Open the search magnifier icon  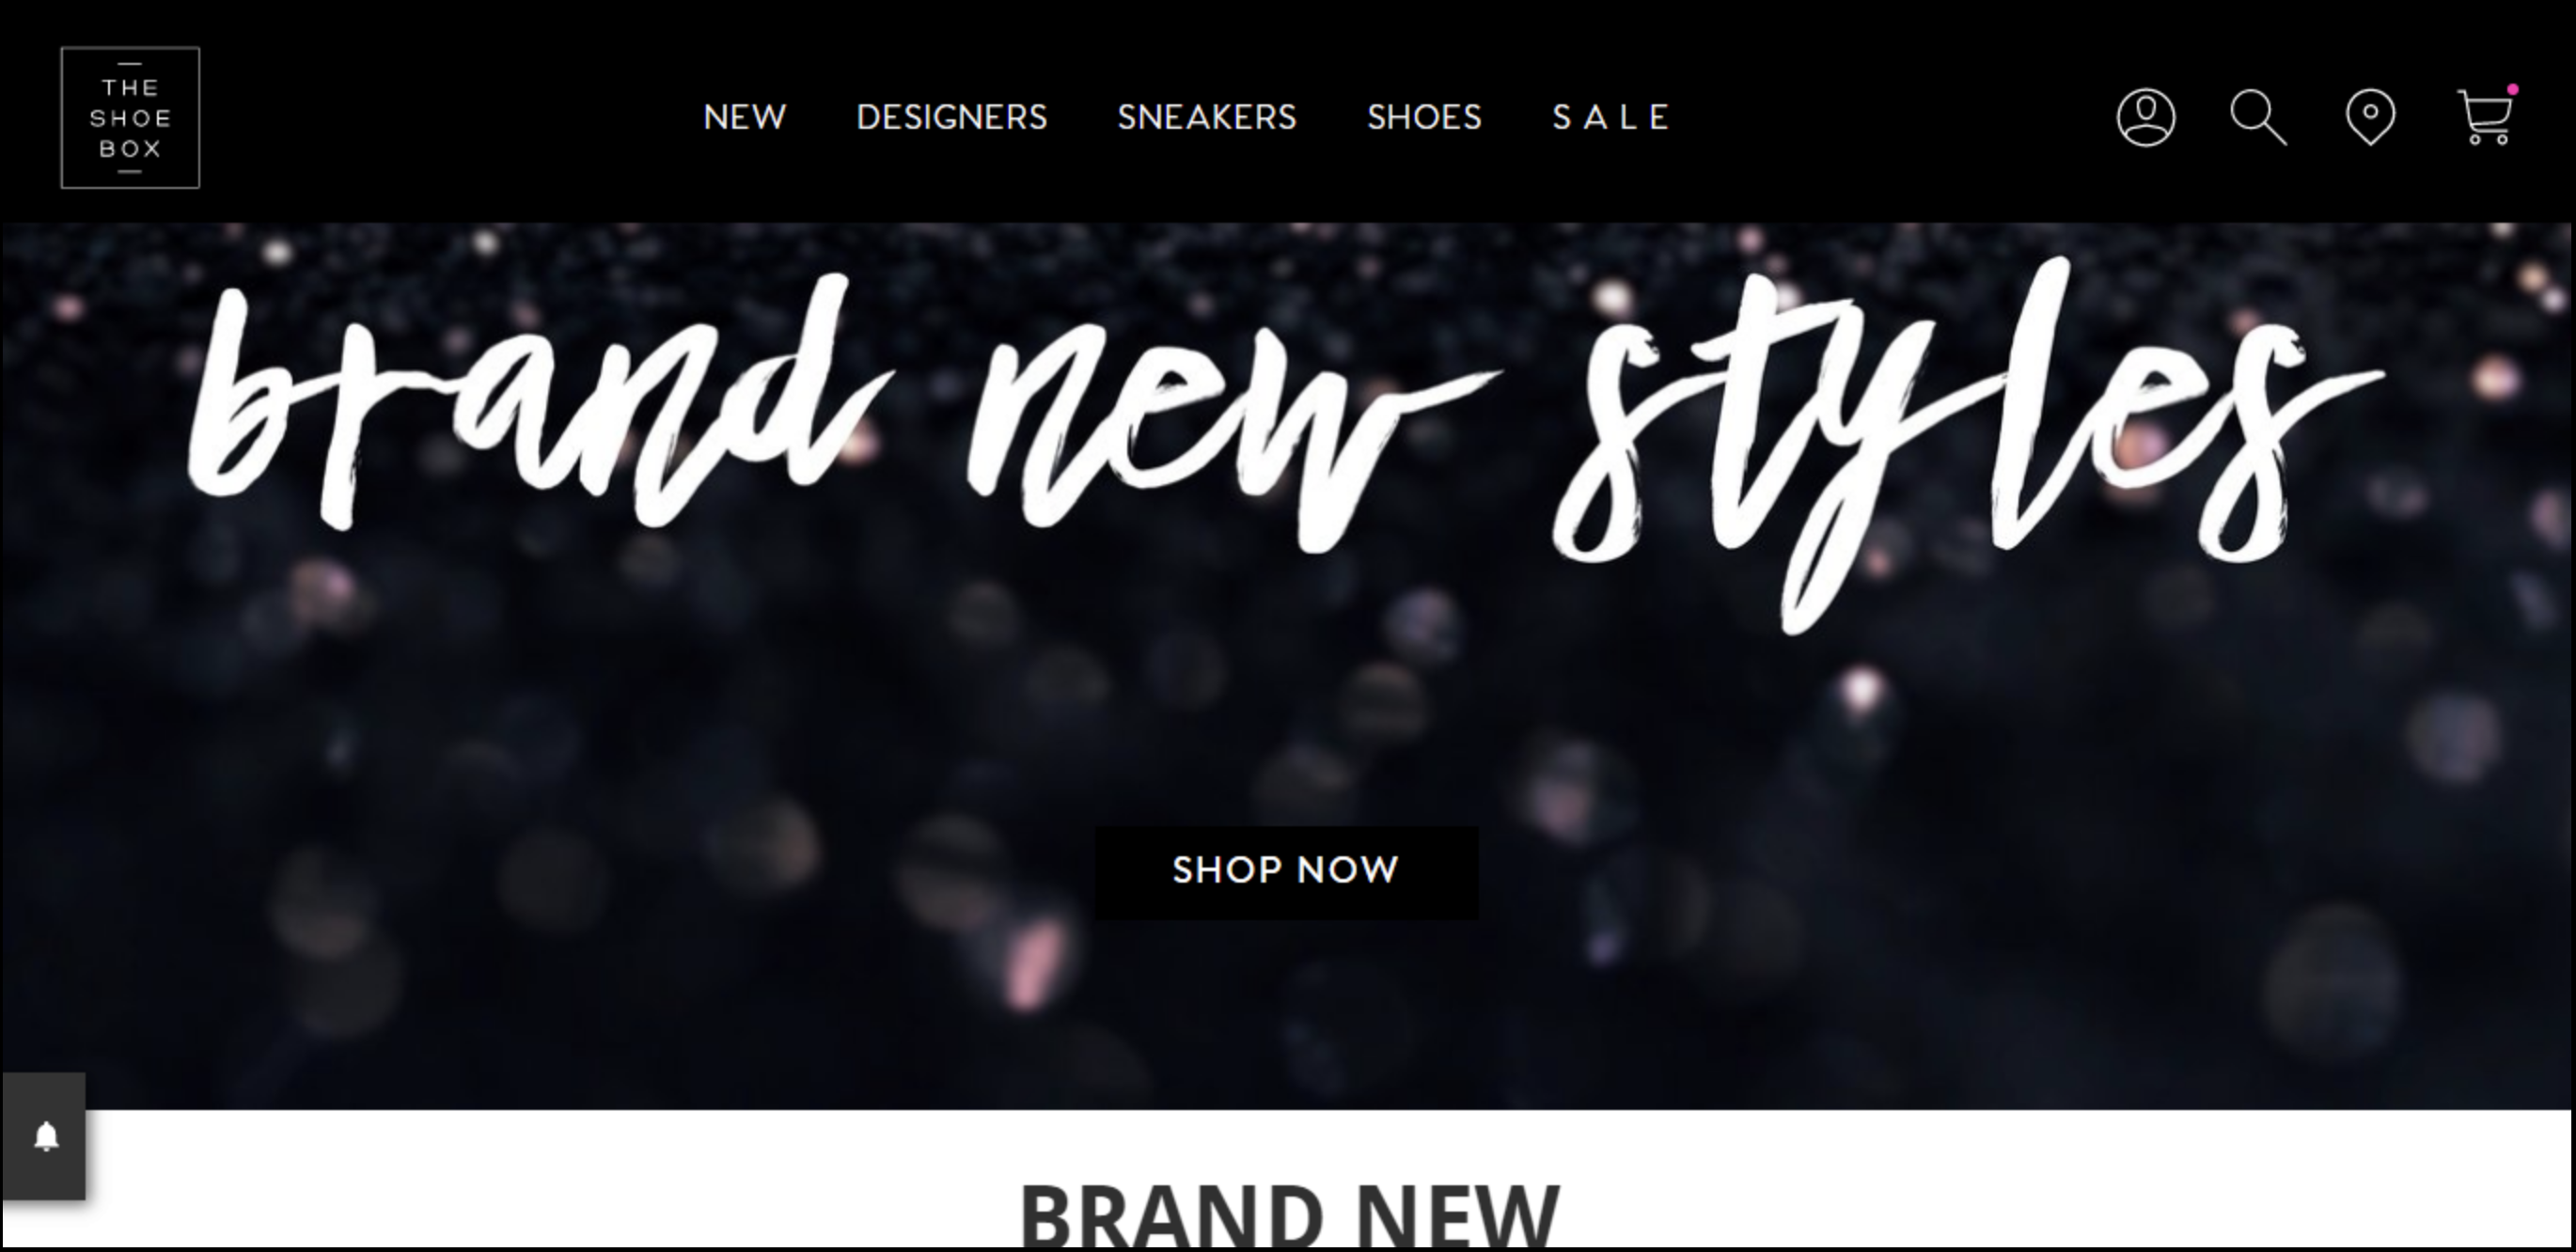[2259, 118]
